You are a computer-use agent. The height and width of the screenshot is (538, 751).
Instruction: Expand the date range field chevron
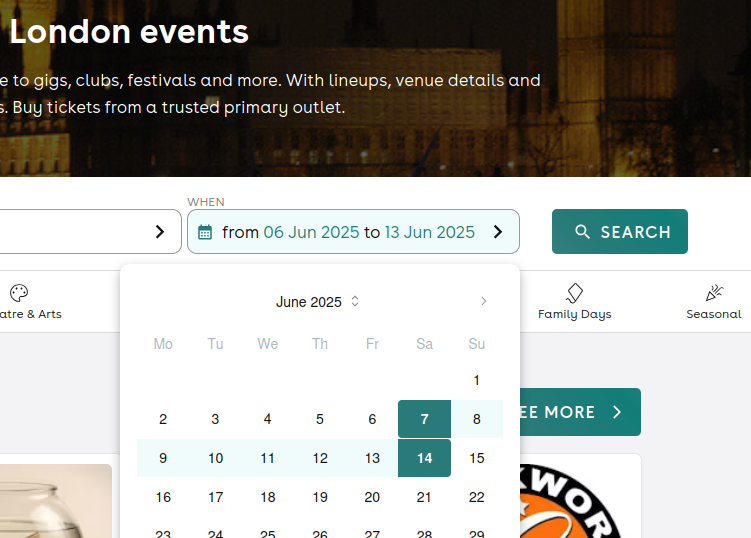498,232
